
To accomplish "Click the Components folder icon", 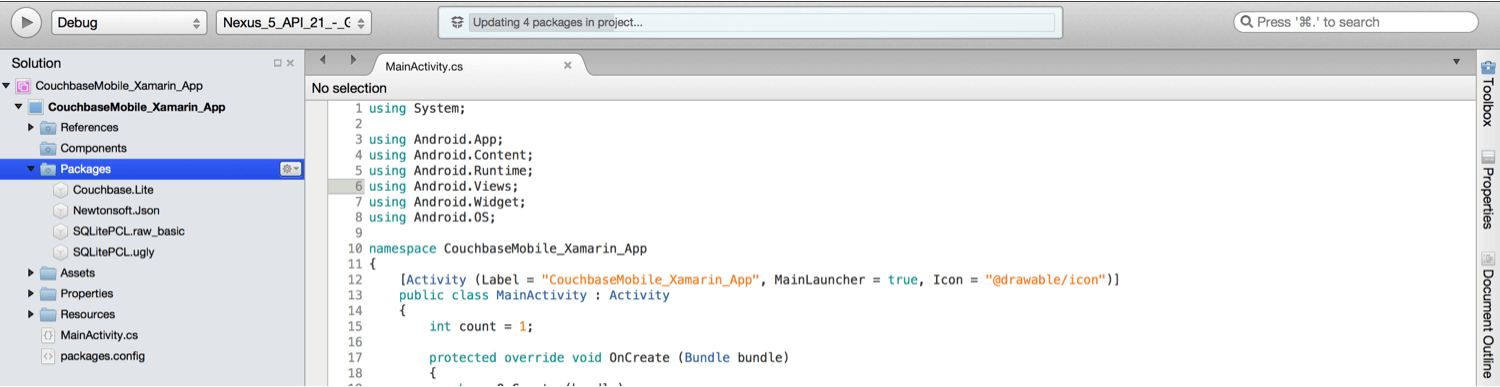I will click(48, 148).
